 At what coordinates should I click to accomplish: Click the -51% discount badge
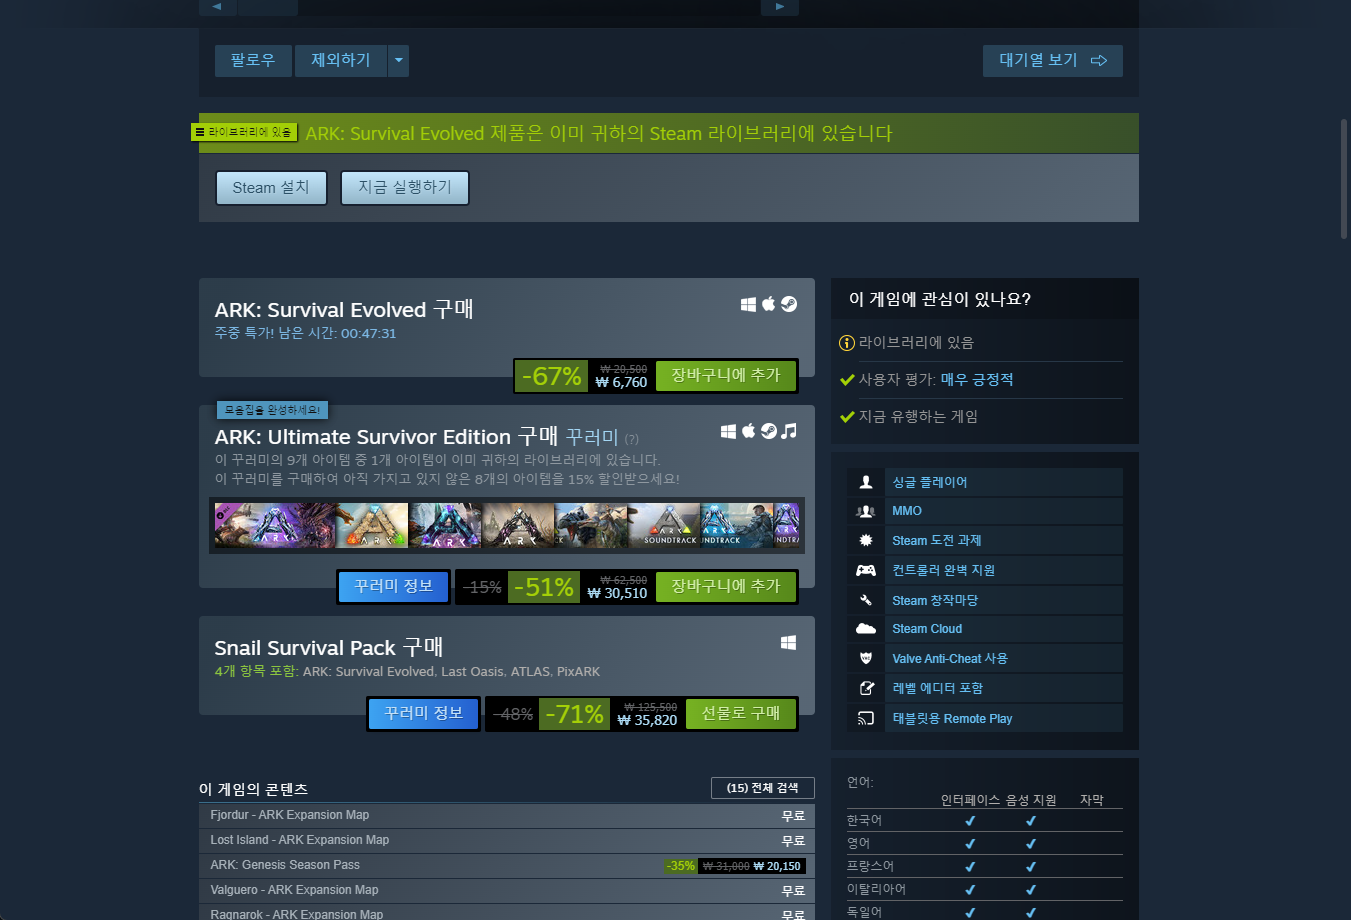(543, 587)
